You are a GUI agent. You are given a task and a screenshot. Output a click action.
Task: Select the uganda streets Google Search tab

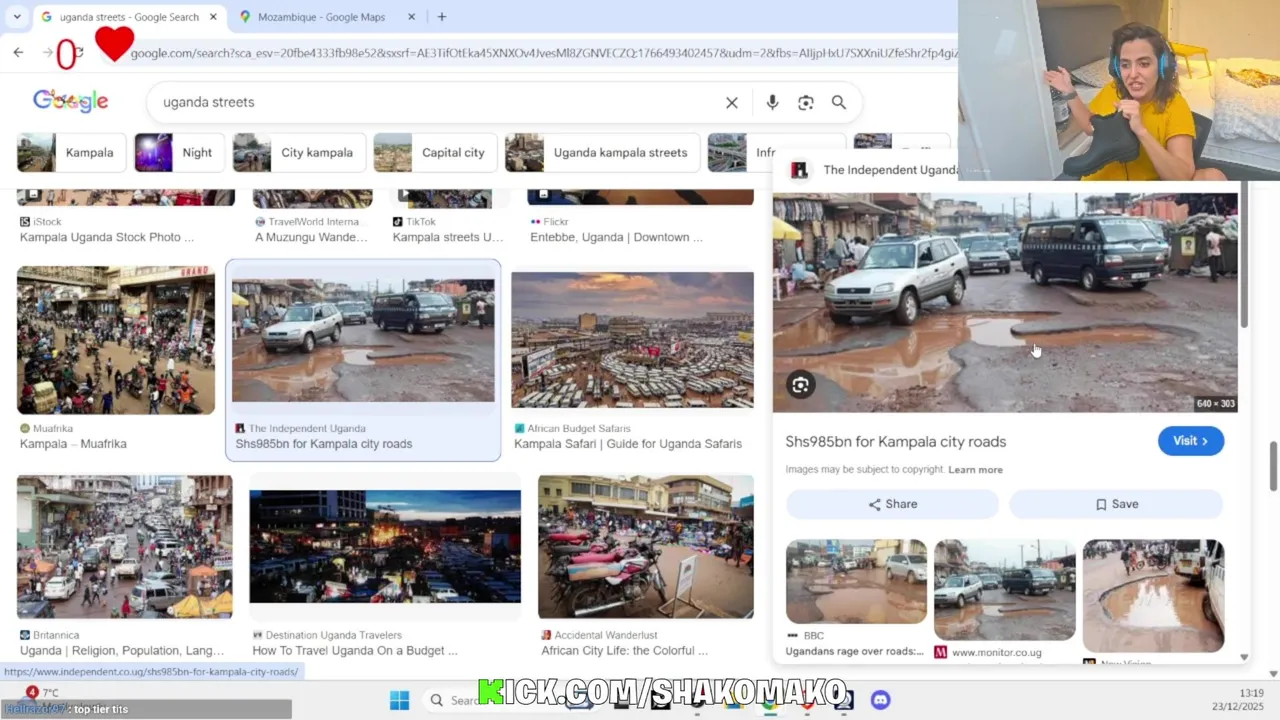[x=129, y=17]
